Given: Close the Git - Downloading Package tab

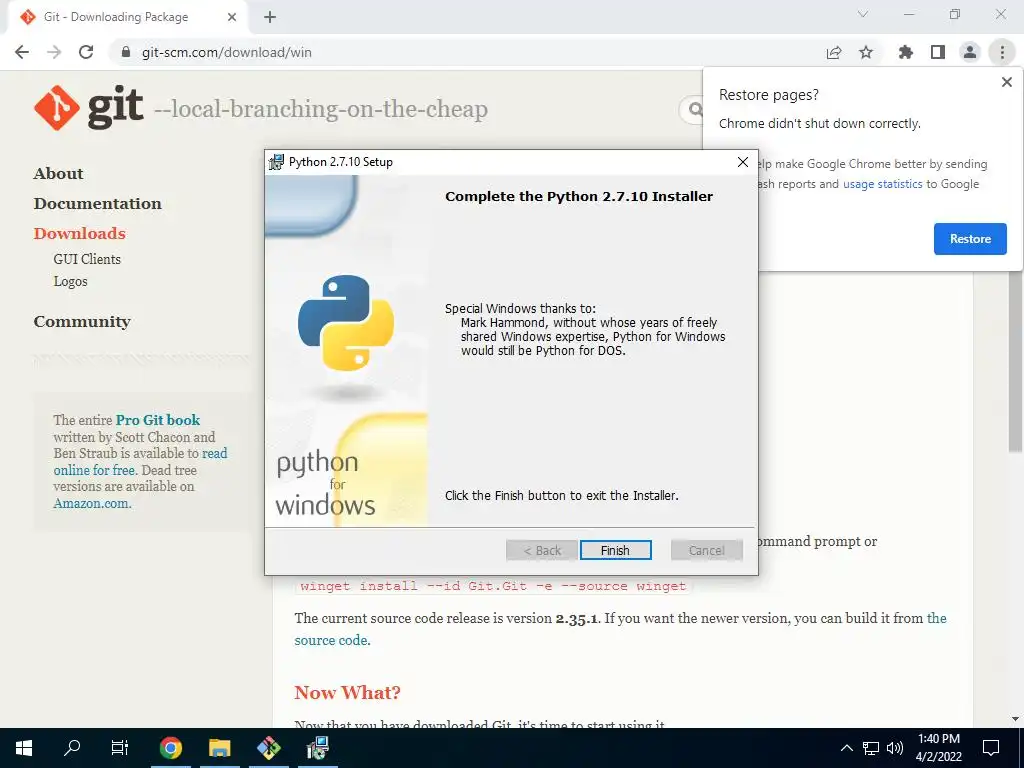Looking at the screenshot, I should [x=232, y=17].
